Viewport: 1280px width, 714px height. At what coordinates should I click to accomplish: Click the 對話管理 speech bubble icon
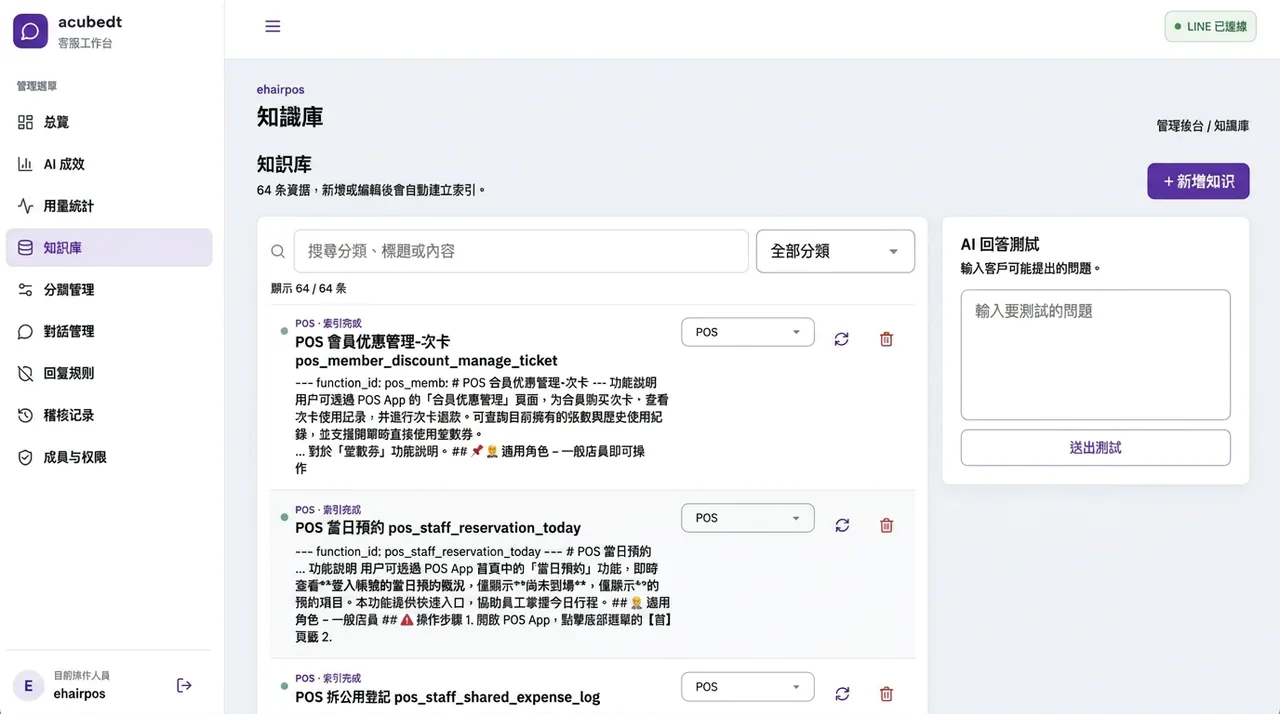(x=26, y=331)
